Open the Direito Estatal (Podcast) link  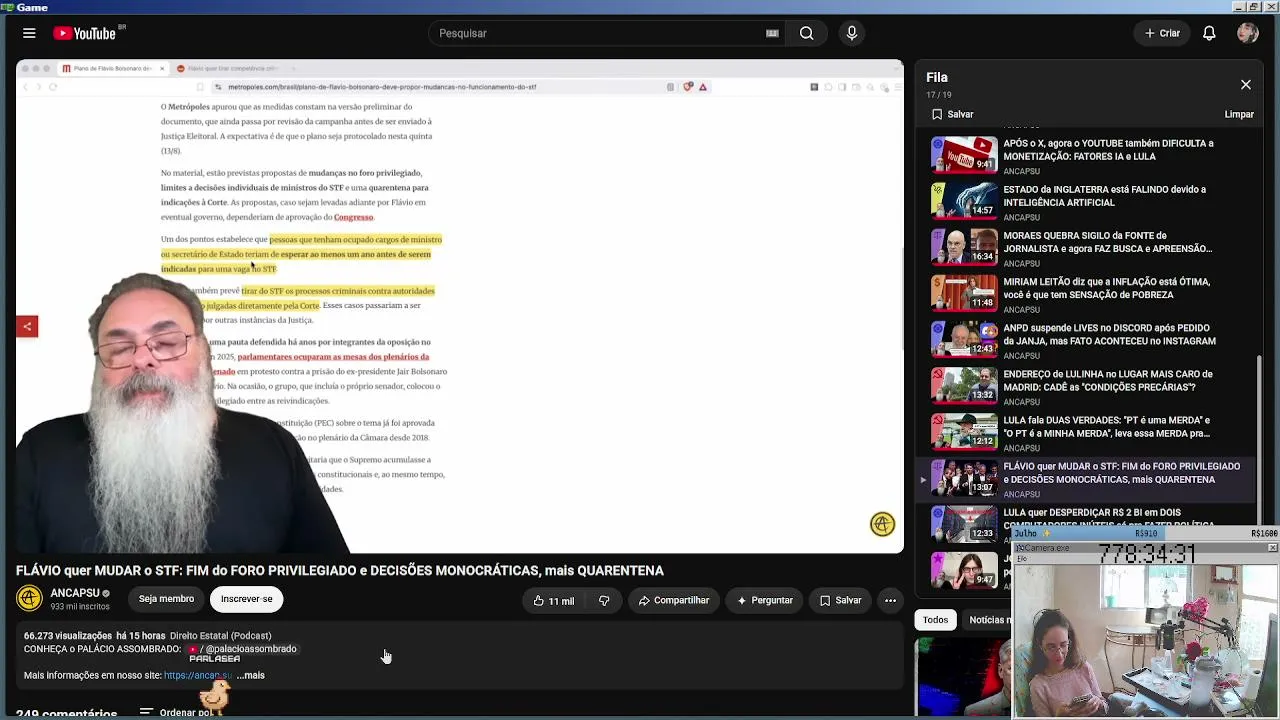point(220,636)
